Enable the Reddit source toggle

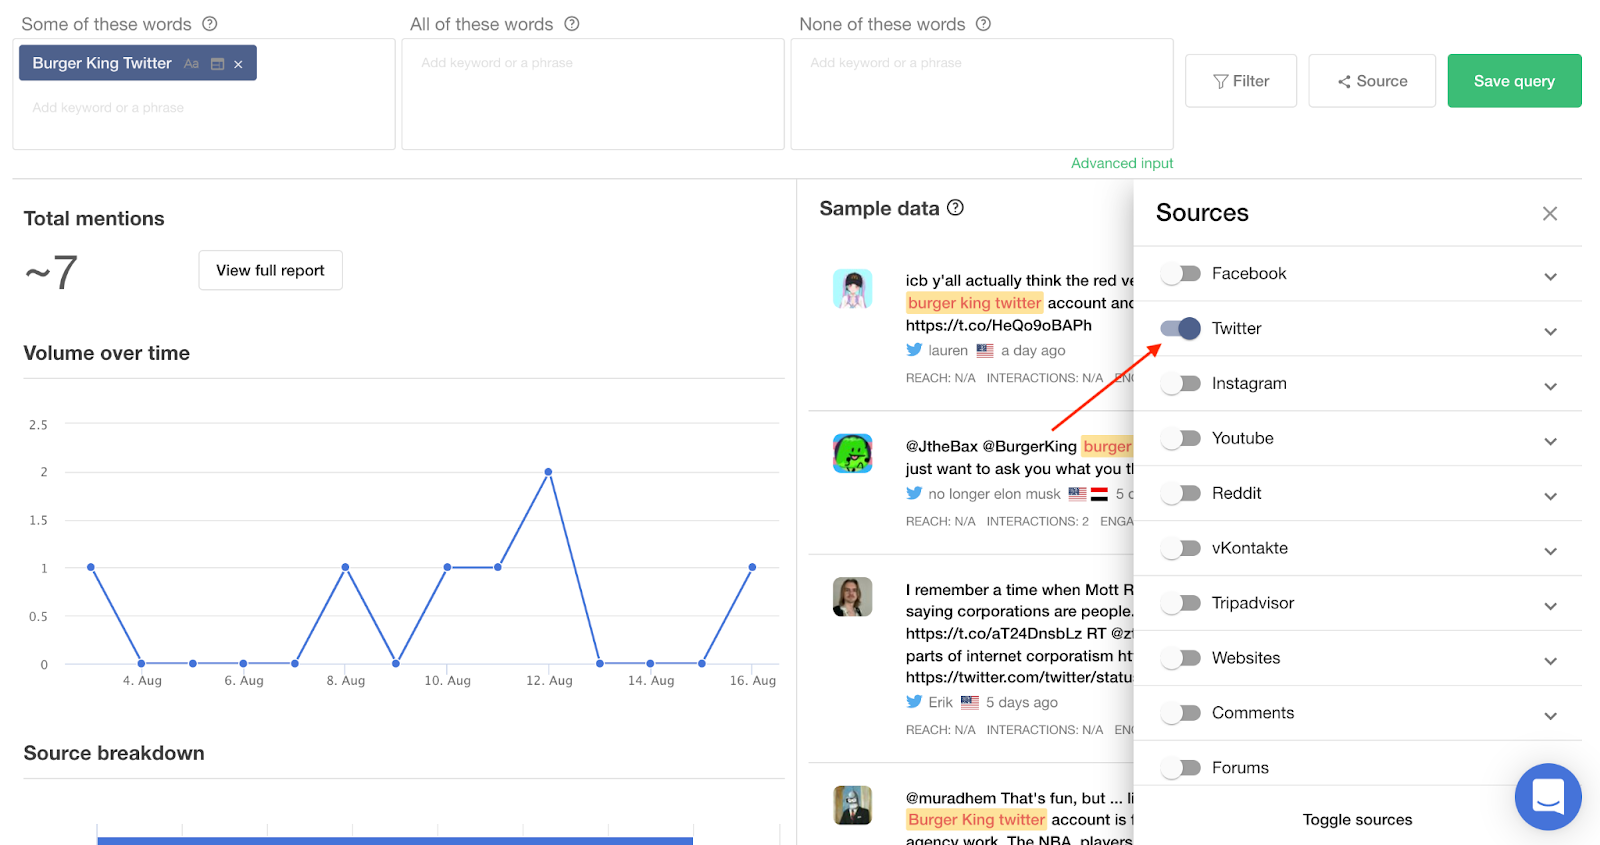(x=1181, y=494)
